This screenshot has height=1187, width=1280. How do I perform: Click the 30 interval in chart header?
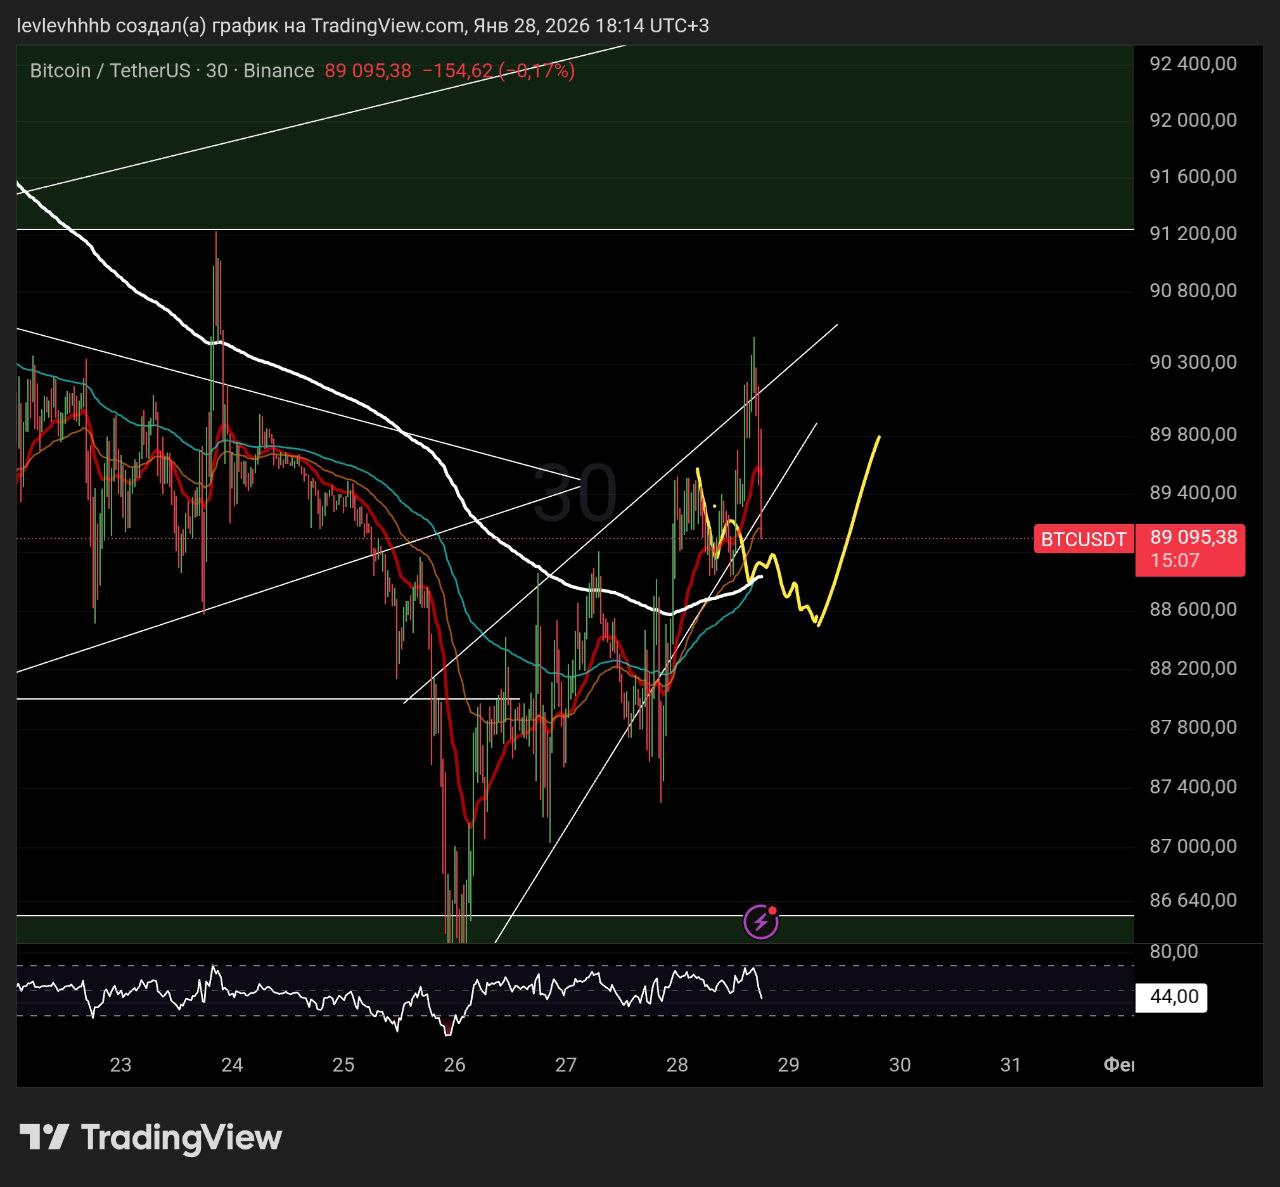(217, 71)
